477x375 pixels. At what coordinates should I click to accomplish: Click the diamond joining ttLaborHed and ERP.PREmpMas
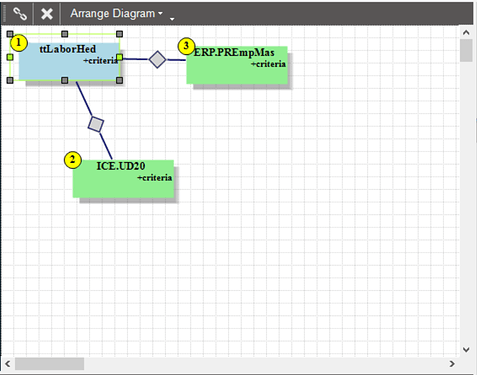[157, 60]
